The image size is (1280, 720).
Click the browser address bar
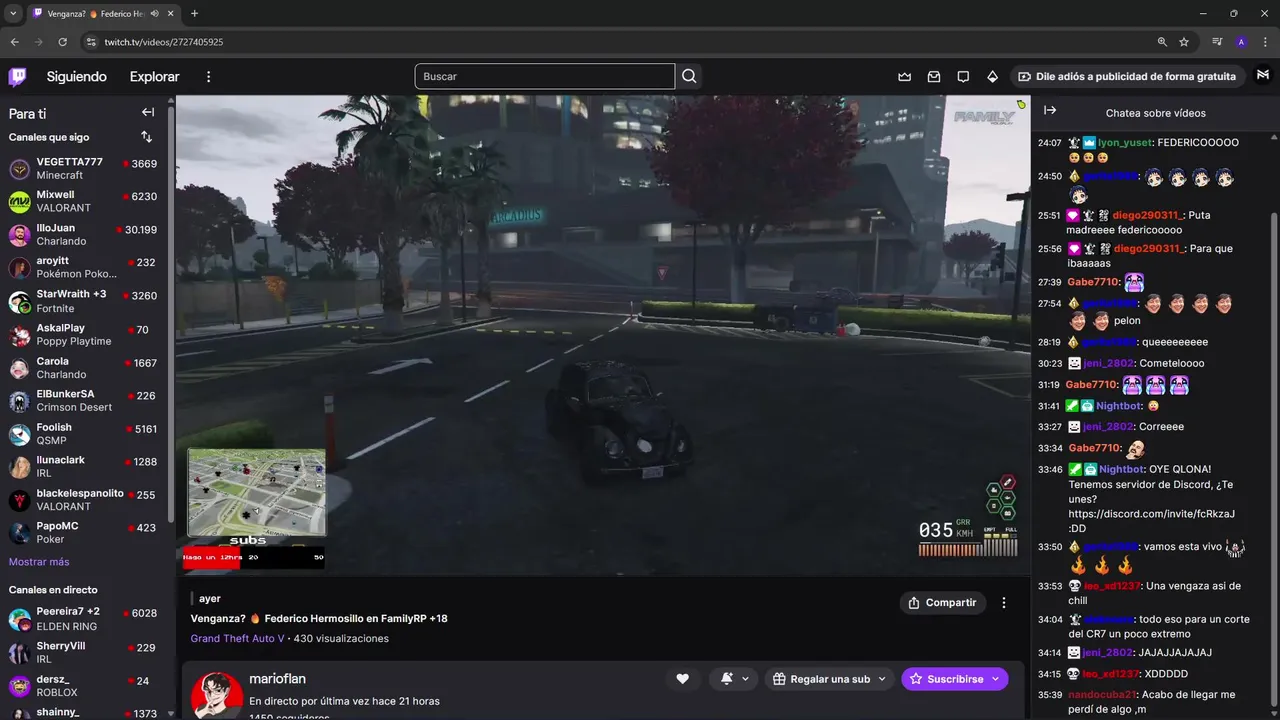pyautogui.click(x=620, y=42)
